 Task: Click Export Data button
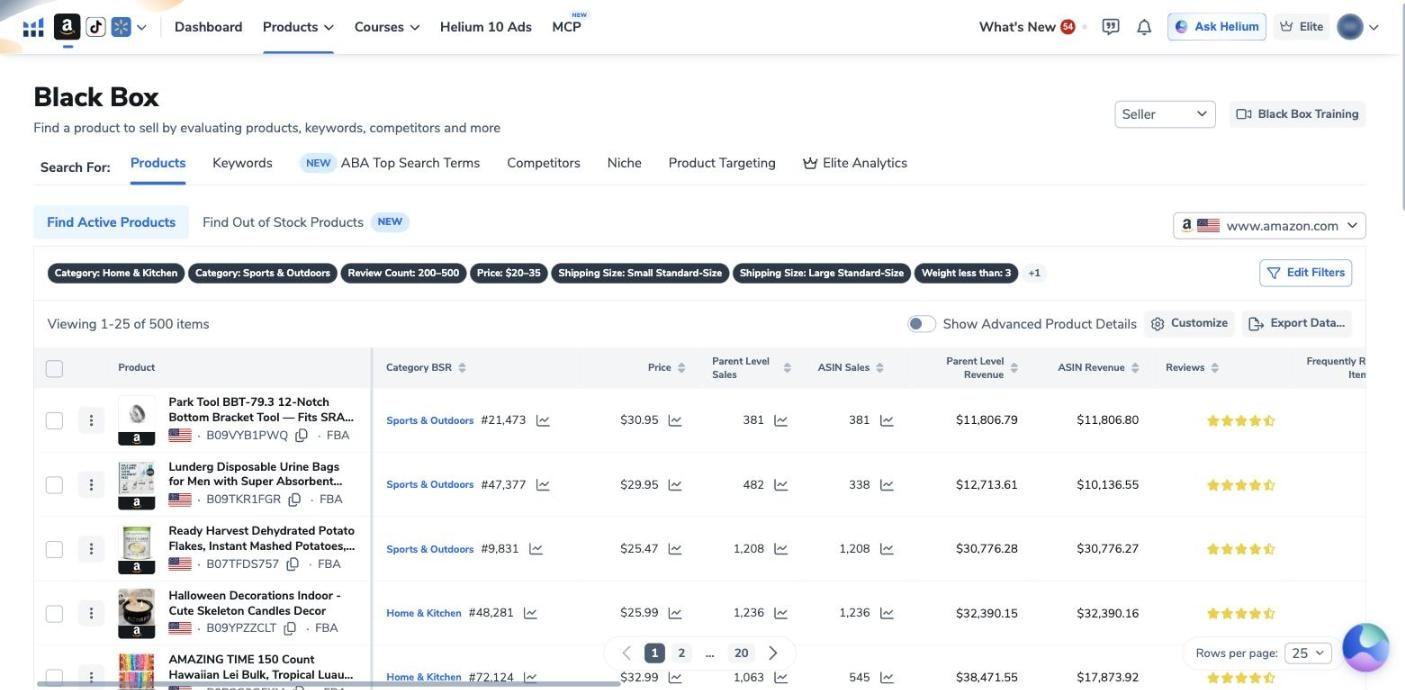click(x=1297, y=324)
